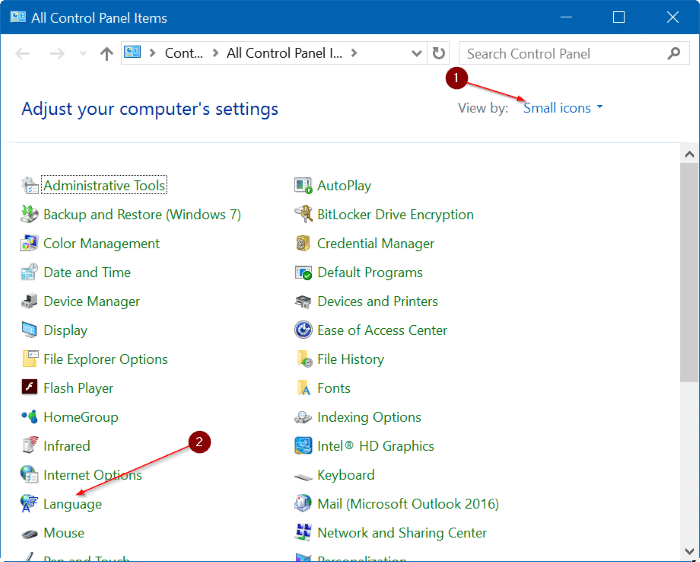Screen dimensions: 700x562
Task: Click the Search Control Panel field
Action: coord(574,54)
